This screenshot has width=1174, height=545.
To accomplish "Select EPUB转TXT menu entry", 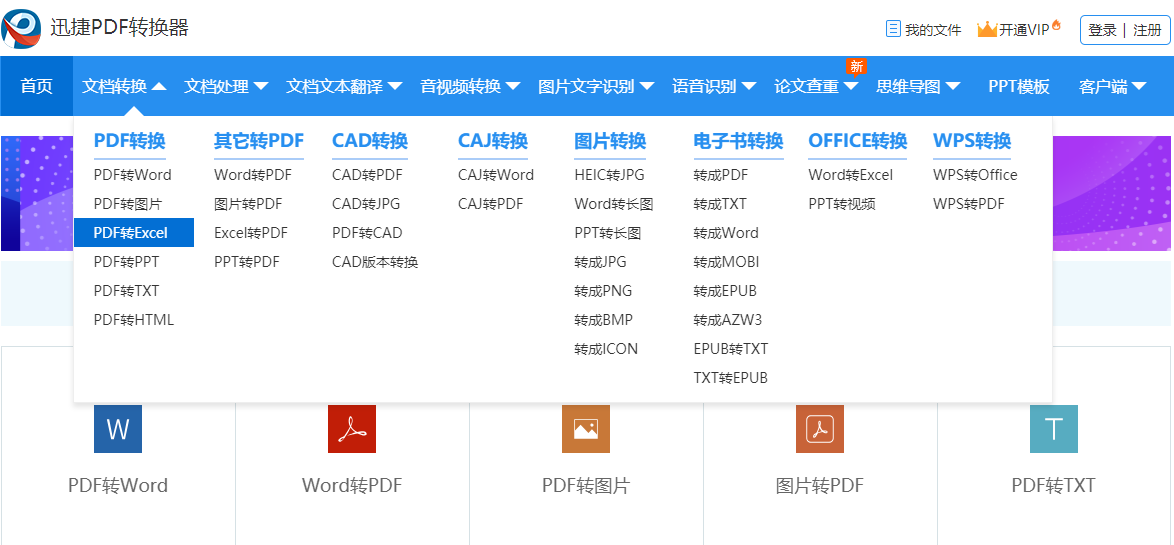I will tap(731, 349).
